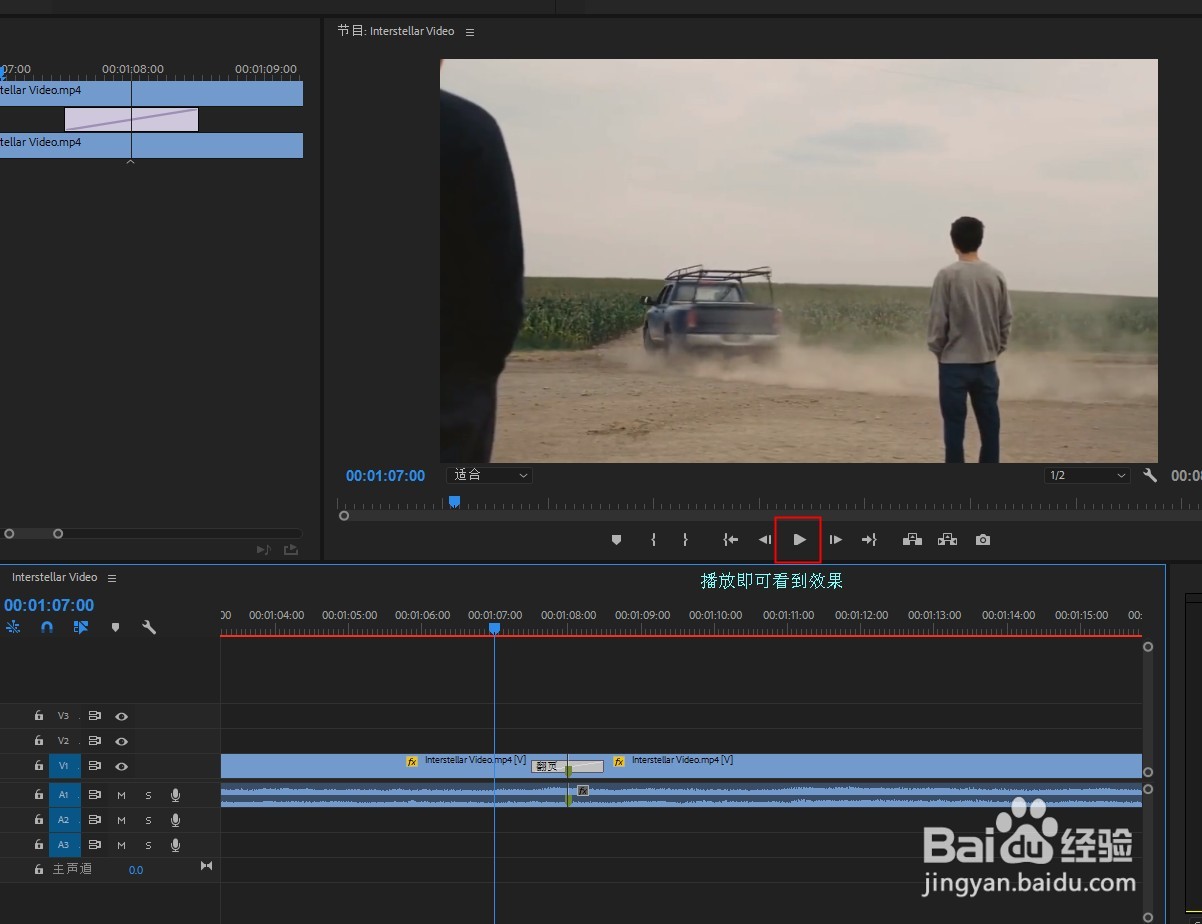Toggle nest sequence insert mode icon
The width and height of the screenshot is (1202, 924).
click(14, 627)
